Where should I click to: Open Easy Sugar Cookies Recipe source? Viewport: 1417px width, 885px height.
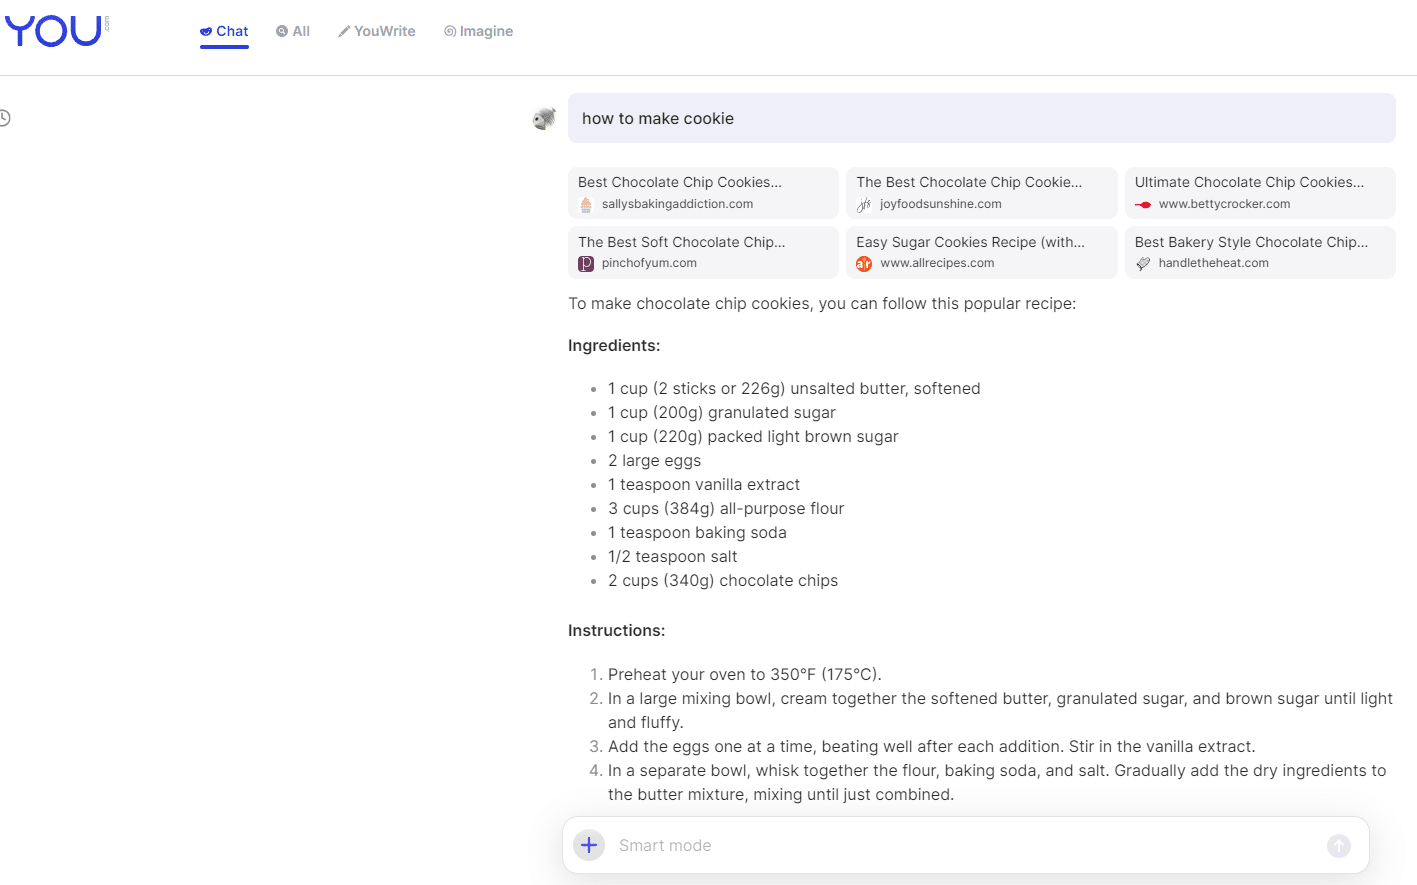(981, 252)
